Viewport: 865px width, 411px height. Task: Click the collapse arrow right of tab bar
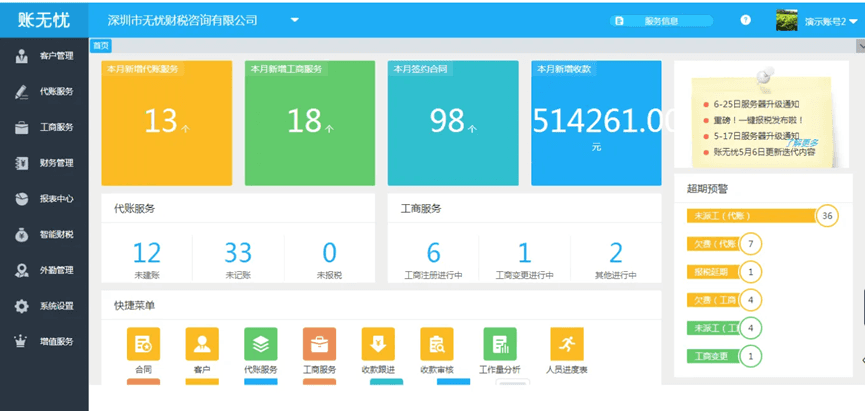coord(860,46)
